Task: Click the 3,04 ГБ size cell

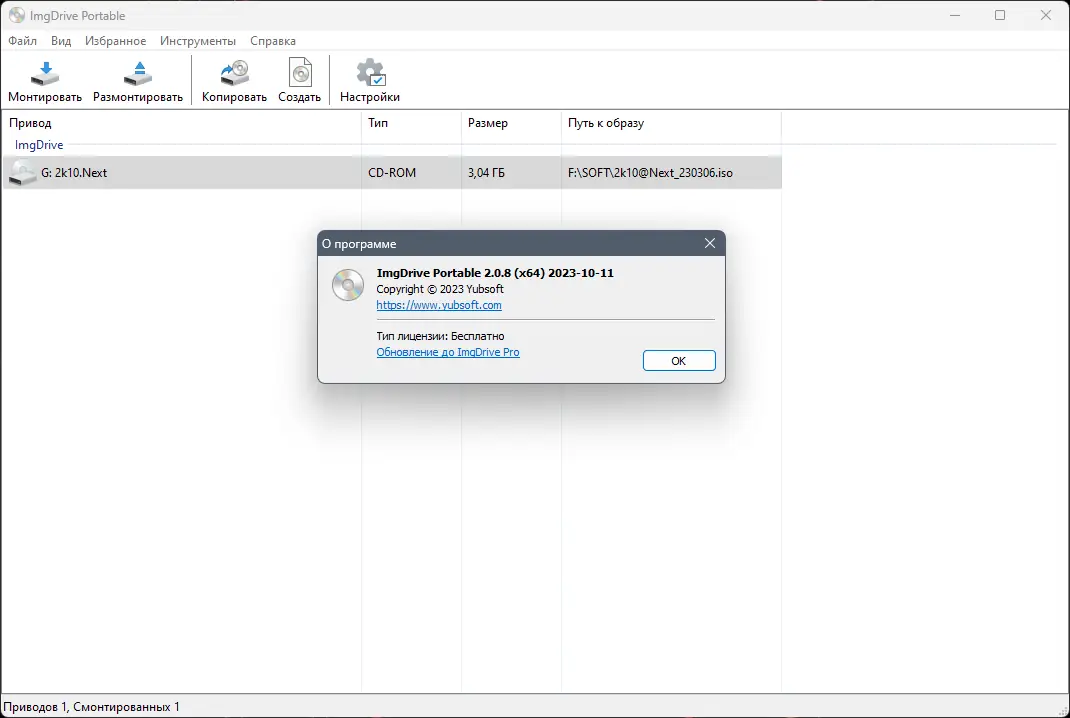Action: click(x=486, y=173)
